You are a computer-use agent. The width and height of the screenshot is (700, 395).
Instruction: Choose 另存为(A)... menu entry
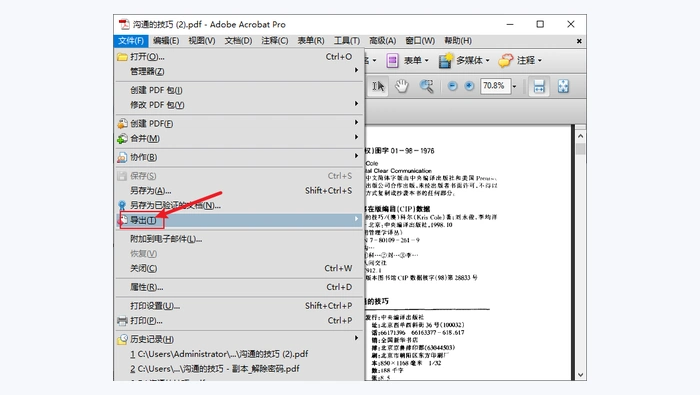[x=239, y=191]
